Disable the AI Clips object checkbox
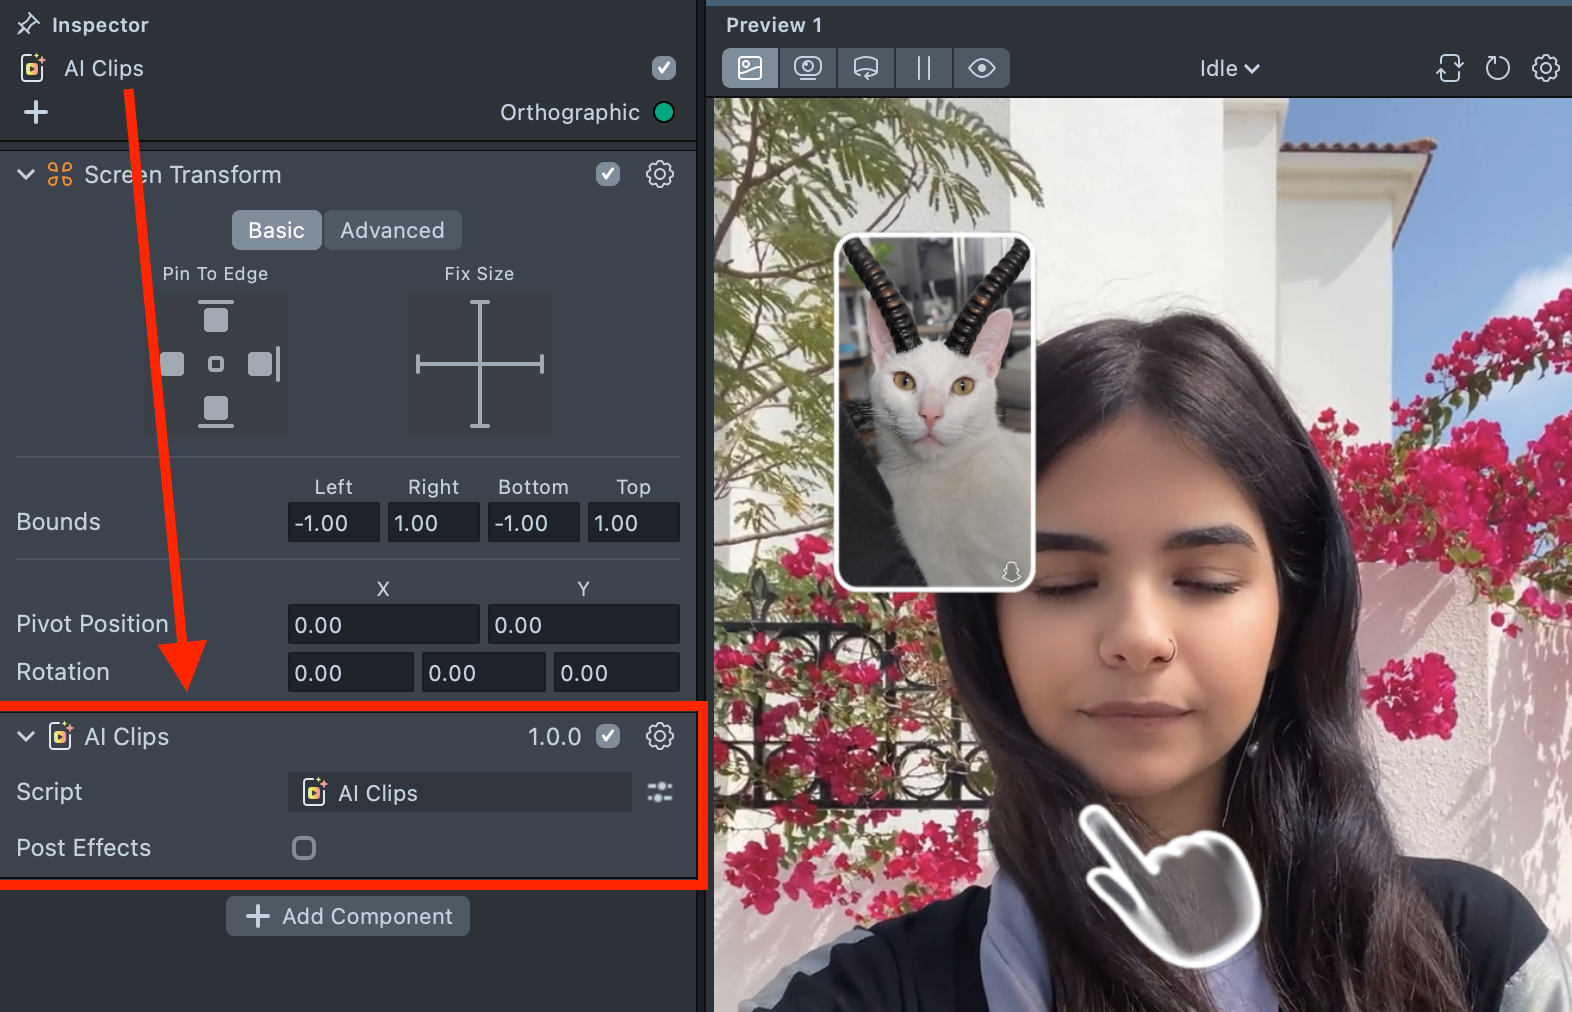Viewport: 1572px width, 1012px height. 664,68
